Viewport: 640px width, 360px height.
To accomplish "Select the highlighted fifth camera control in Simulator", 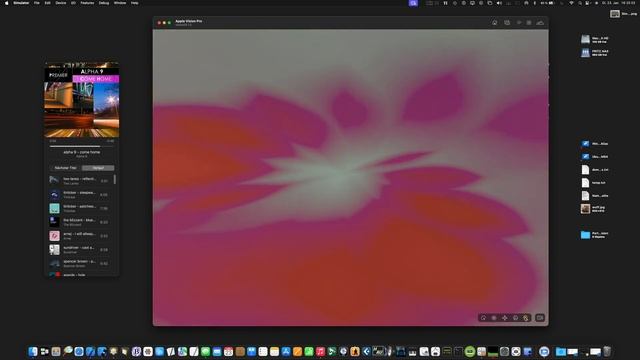I will point(526,318).
